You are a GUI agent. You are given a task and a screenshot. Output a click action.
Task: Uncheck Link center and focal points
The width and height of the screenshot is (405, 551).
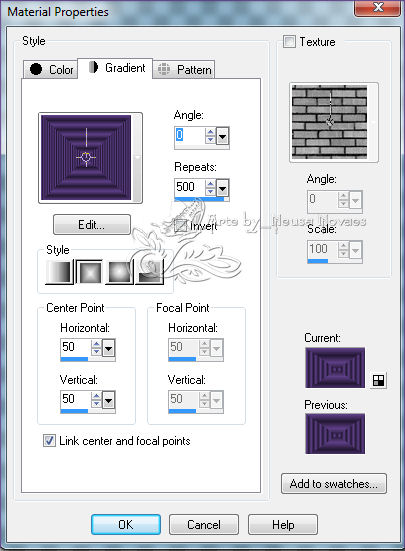[49, 440]
